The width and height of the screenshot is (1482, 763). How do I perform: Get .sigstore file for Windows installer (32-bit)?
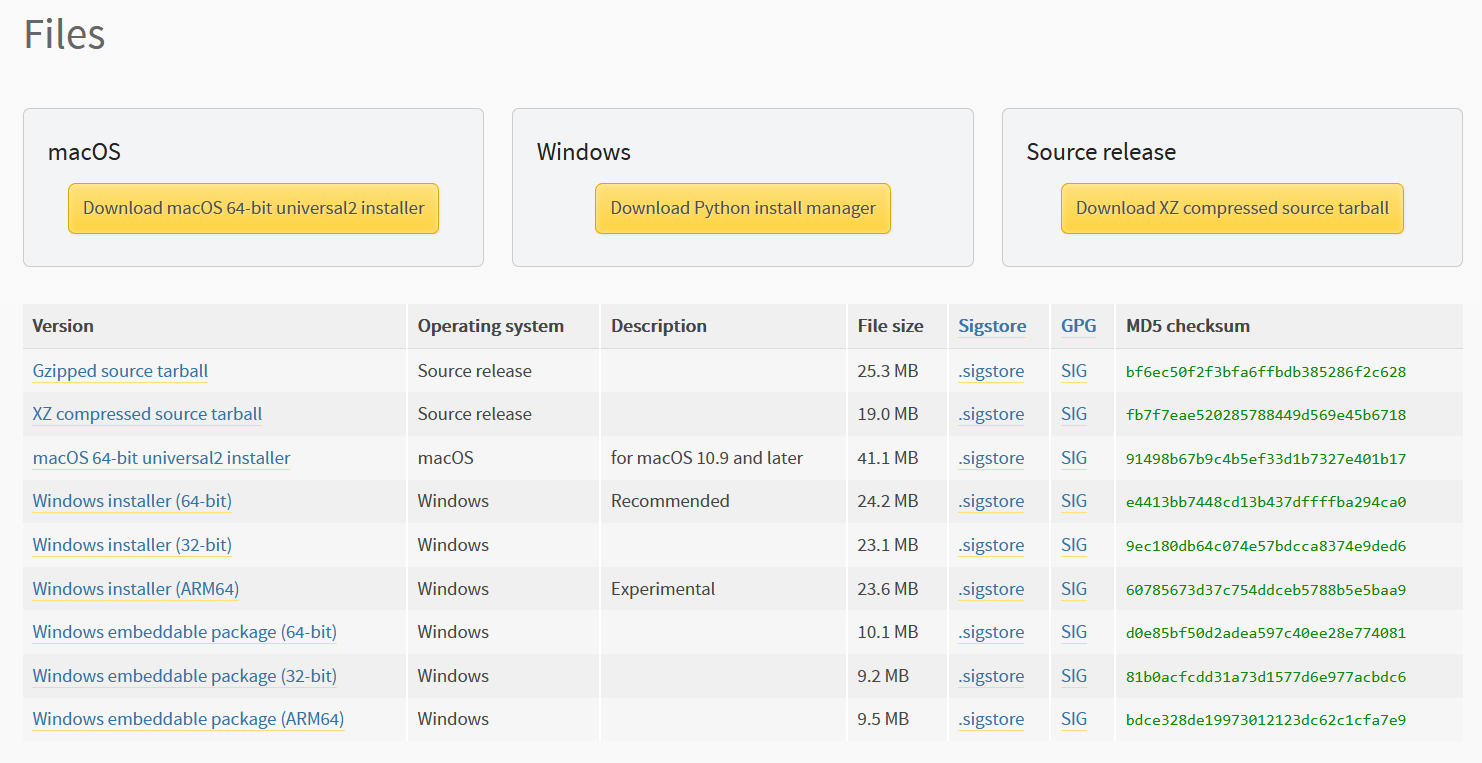[x=991, y=545]
